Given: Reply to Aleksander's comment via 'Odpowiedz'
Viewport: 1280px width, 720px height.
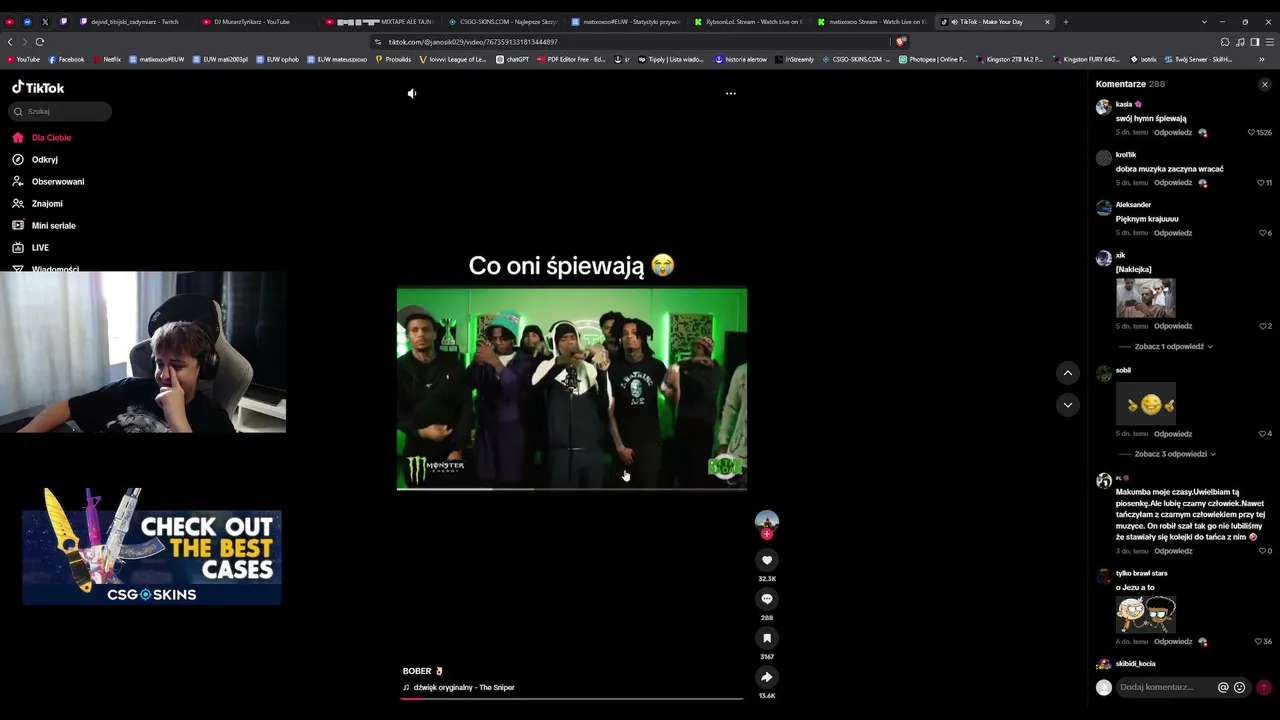Looking at the screenshot, I should (x=1173, y=233).
